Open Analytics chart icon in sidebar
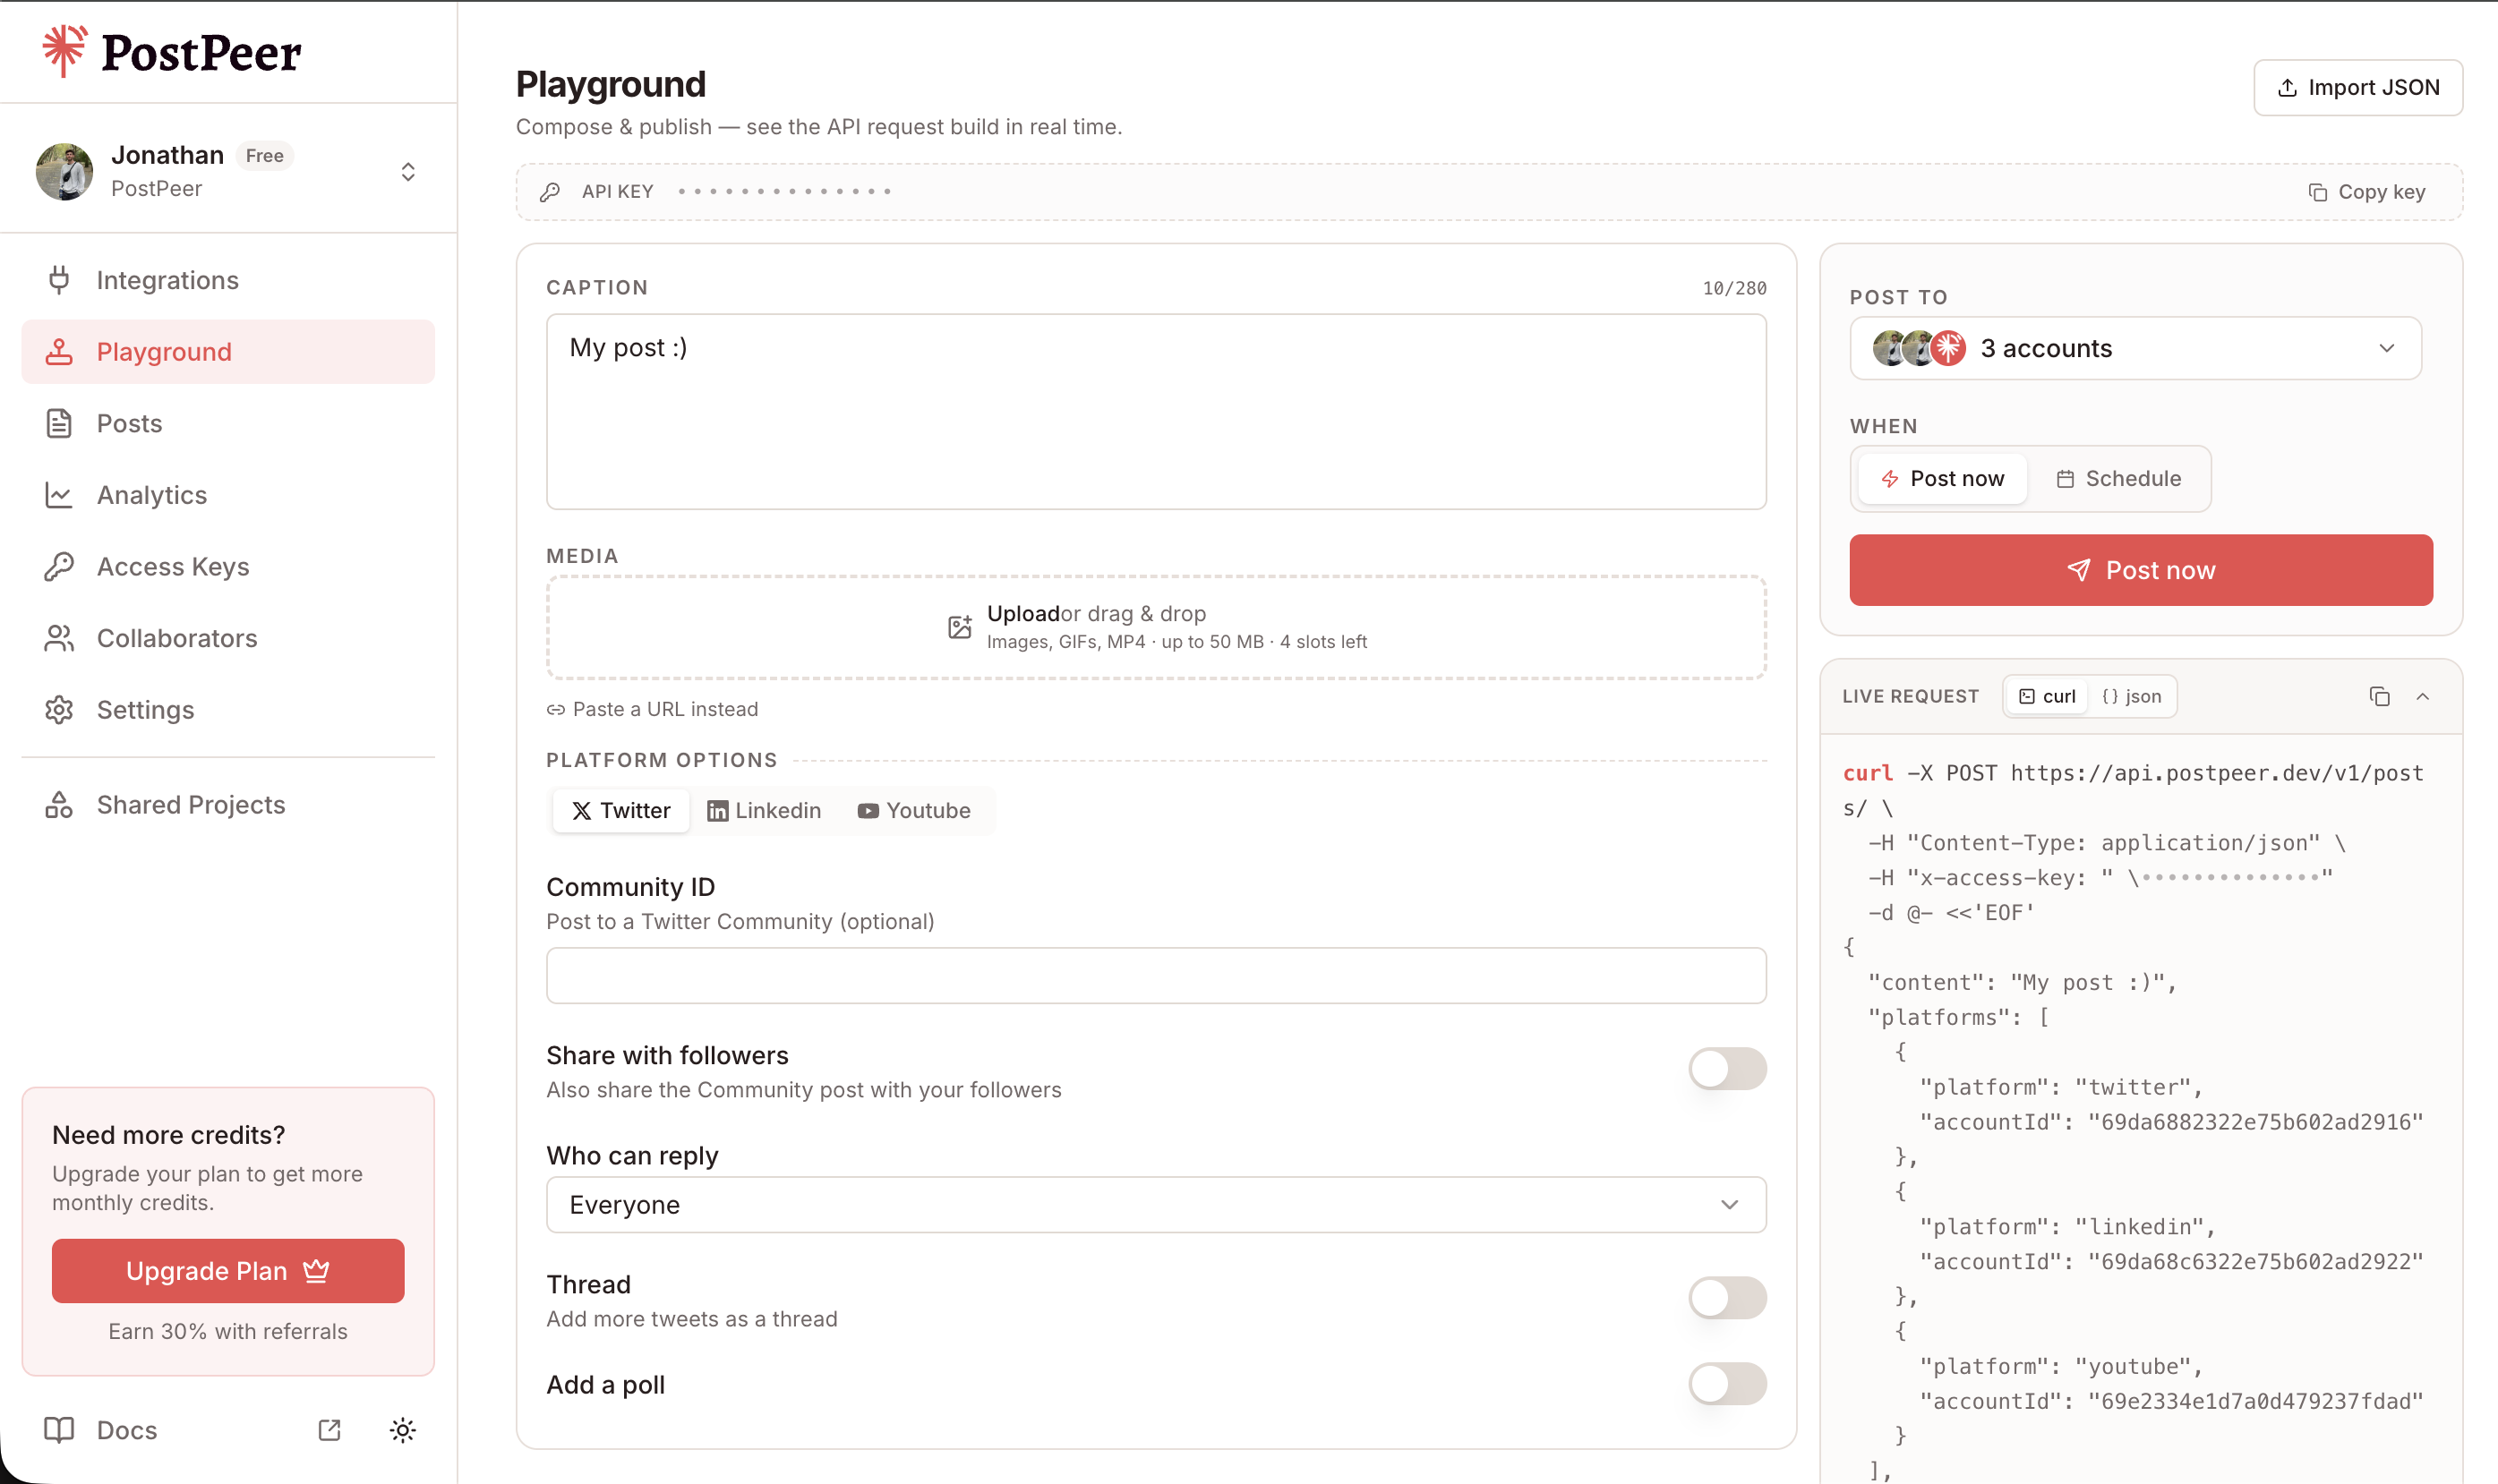2498x1484 pixels. click(x=59, y=495)
